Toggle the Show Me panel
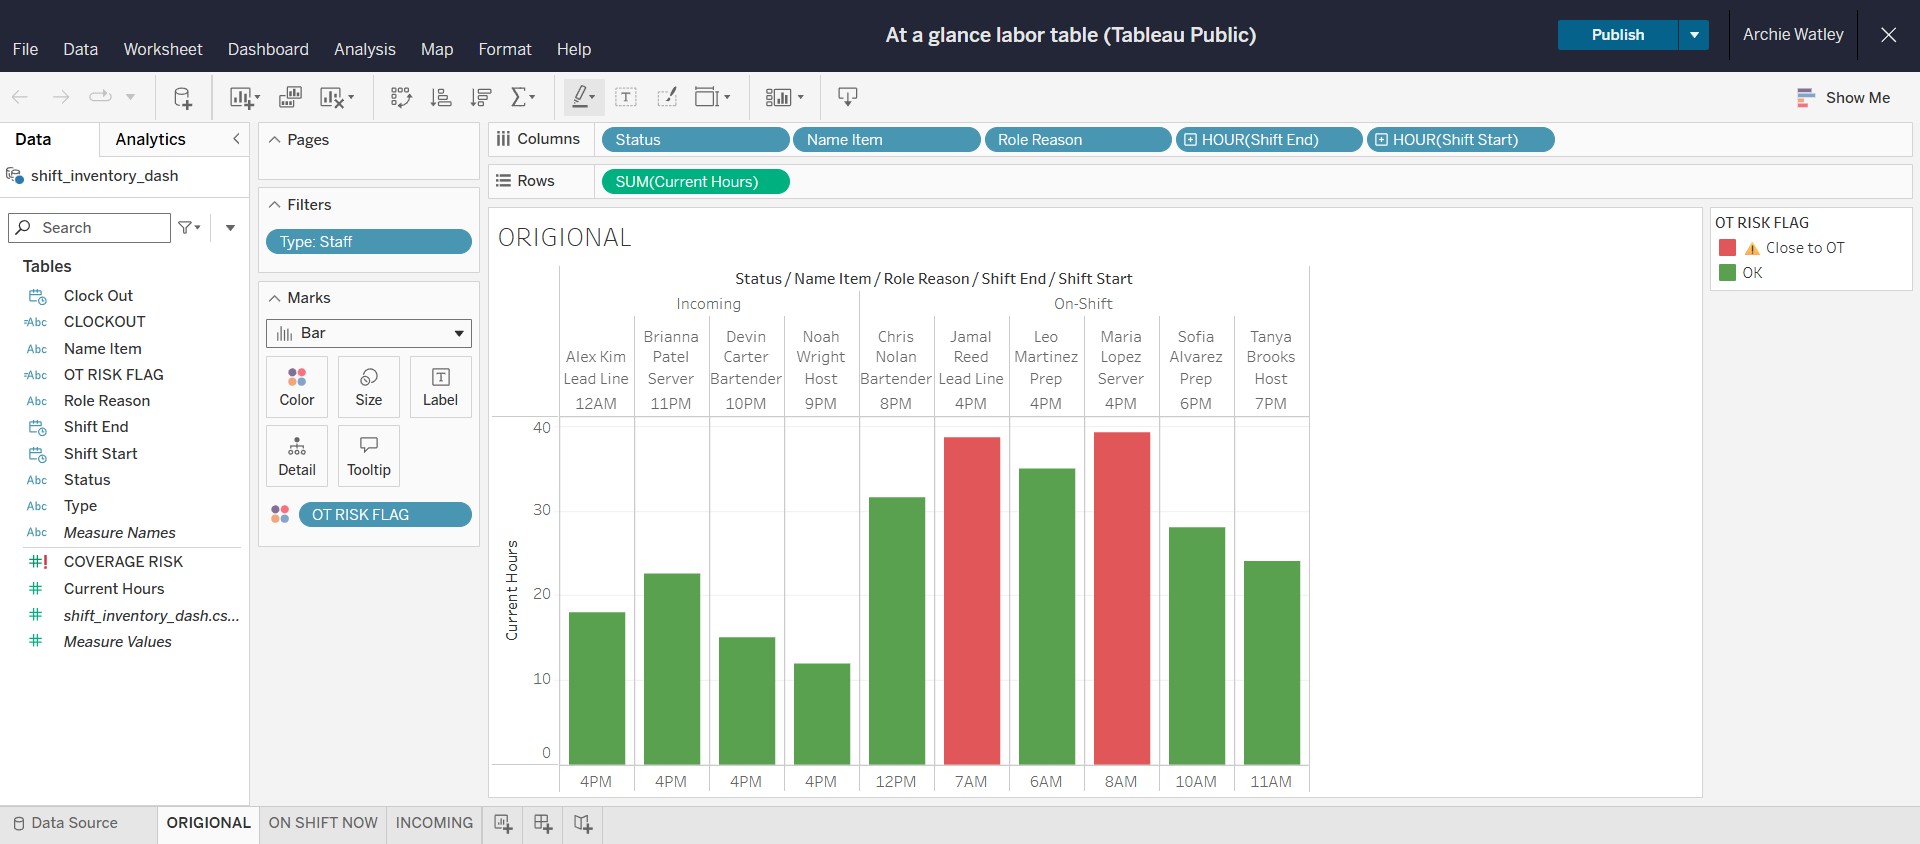Viewport: 1920px width, 844px height. click(1843, 97)
